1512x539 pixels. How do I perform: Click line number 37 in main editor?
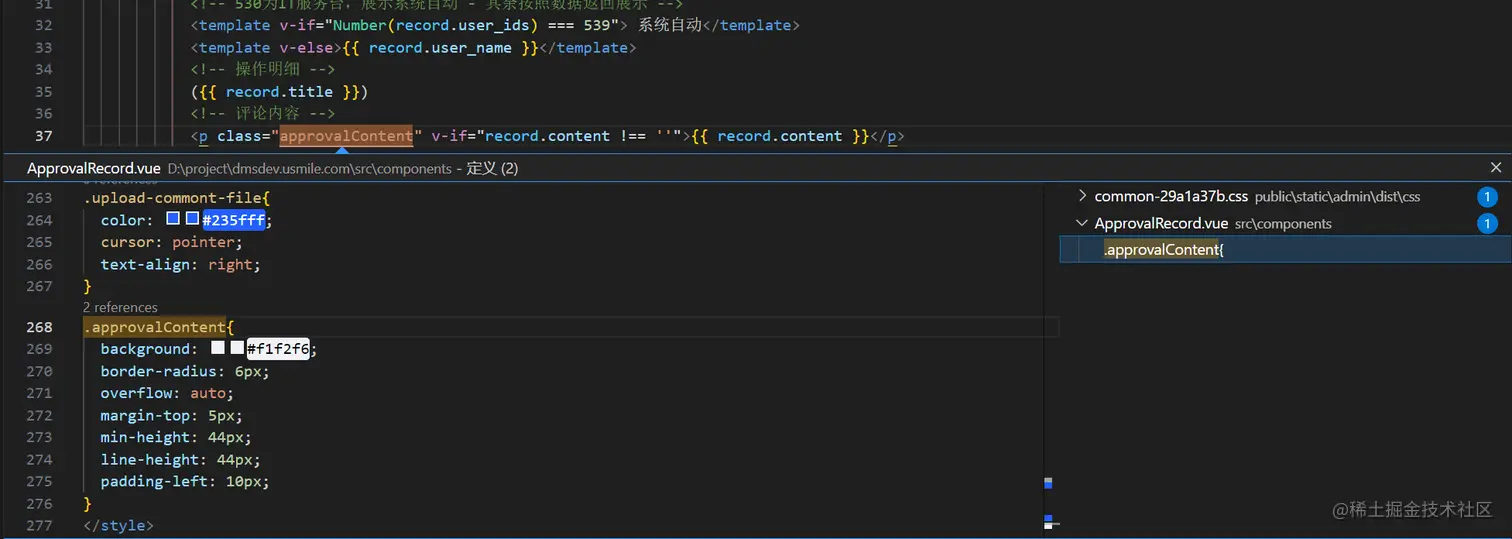click(43, 136)
